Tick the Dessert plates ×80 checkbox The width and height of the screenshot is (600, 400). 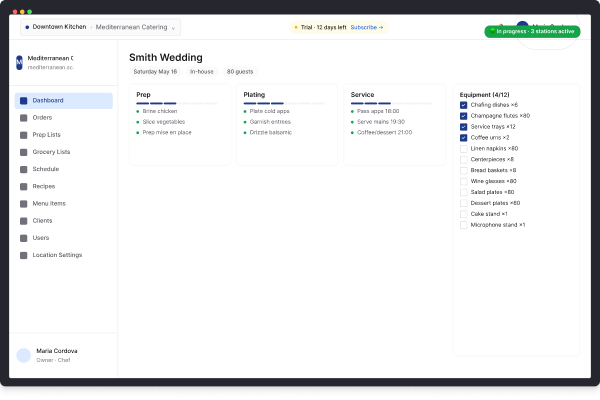pyautogui.click(x=463, y=203)
